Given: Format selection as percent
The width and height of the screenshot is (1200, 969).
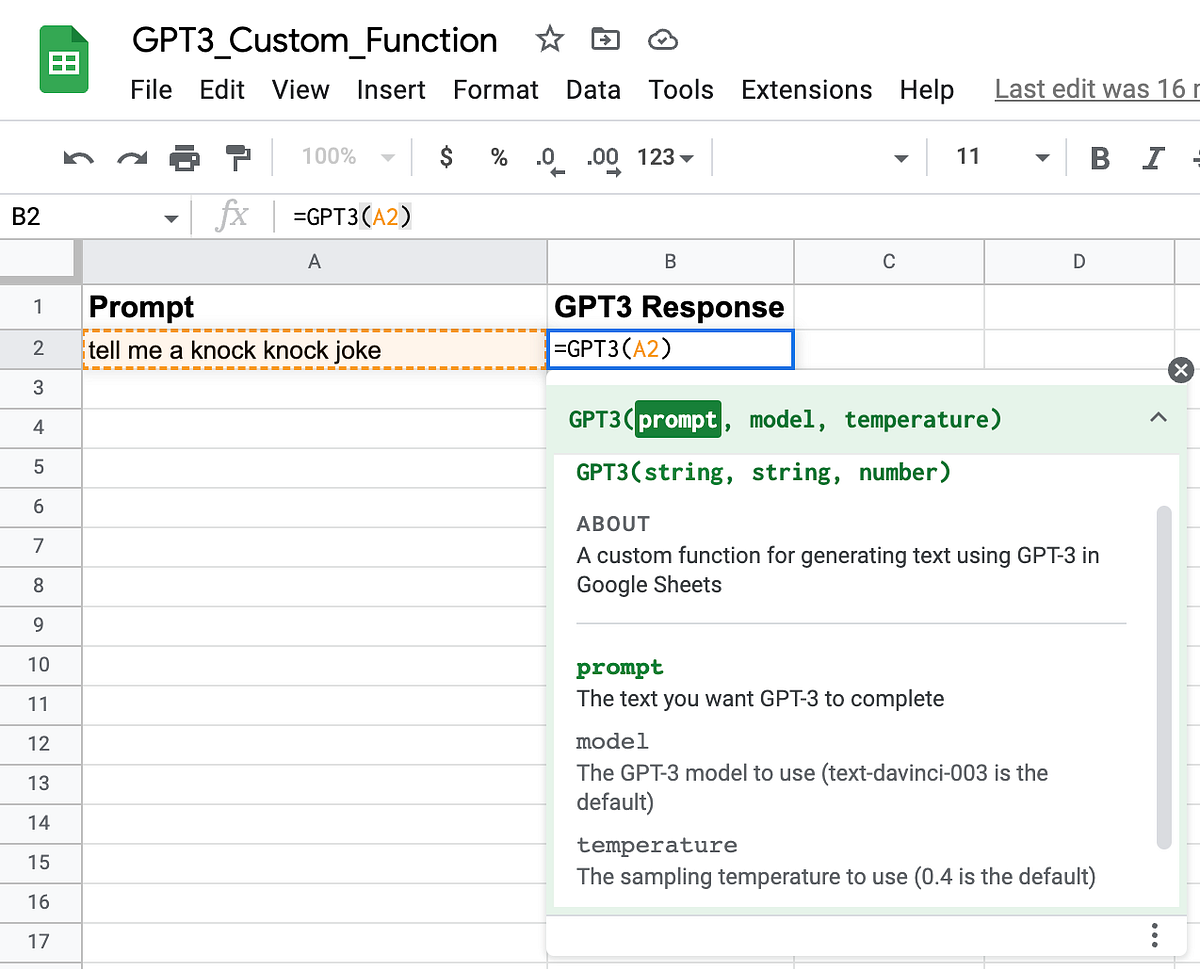Looking at the screenshot, I should (498, 157).
